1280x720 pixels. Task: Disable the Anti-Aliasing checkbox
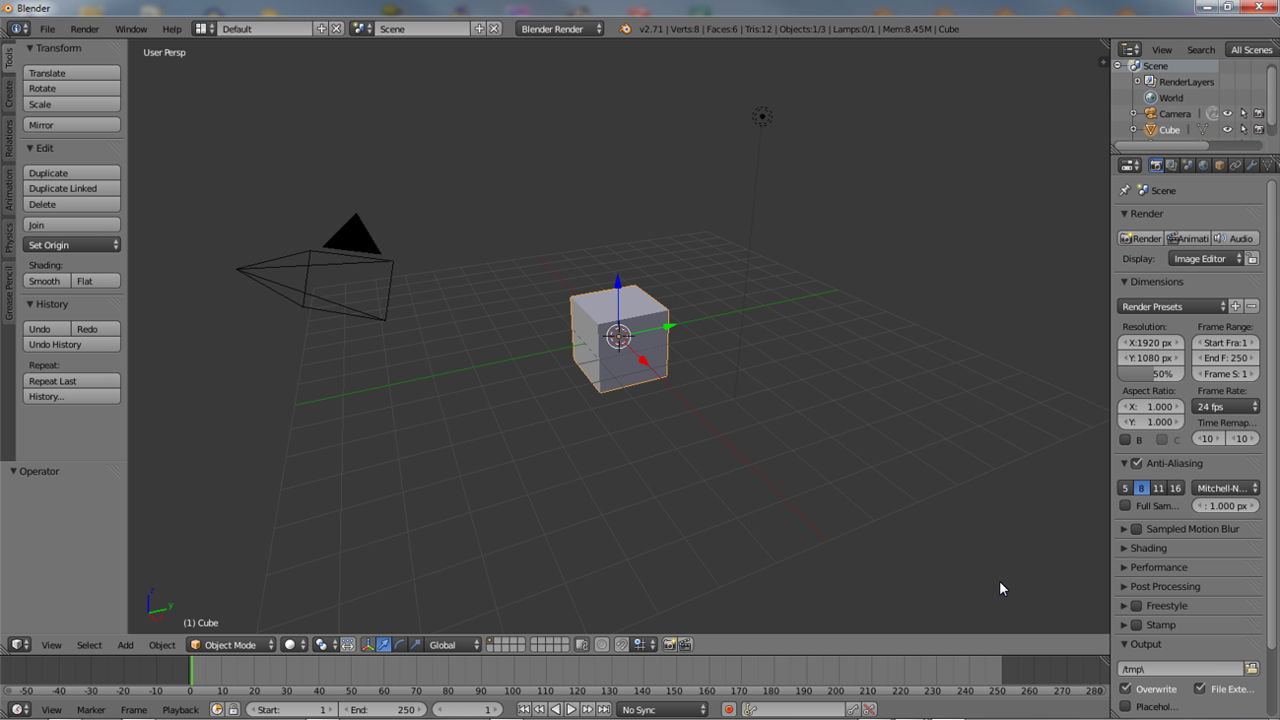click(1136, 463)
